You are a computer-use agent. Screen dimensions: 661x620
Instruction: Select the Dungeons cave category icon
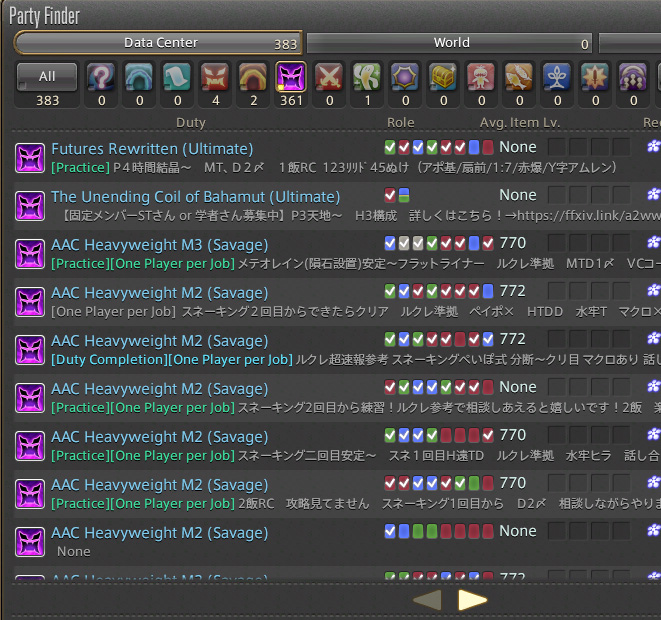tap(139, 77)
